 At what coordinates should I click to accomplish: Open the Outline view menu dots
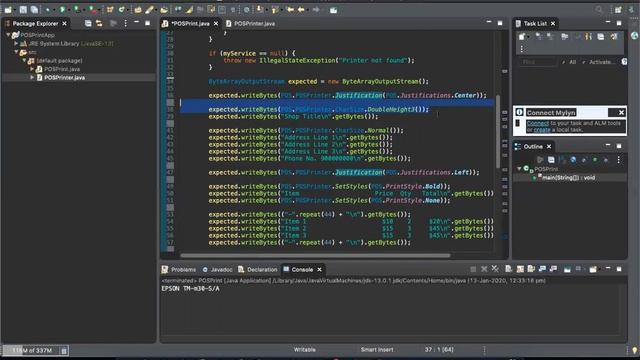[618, 160]
